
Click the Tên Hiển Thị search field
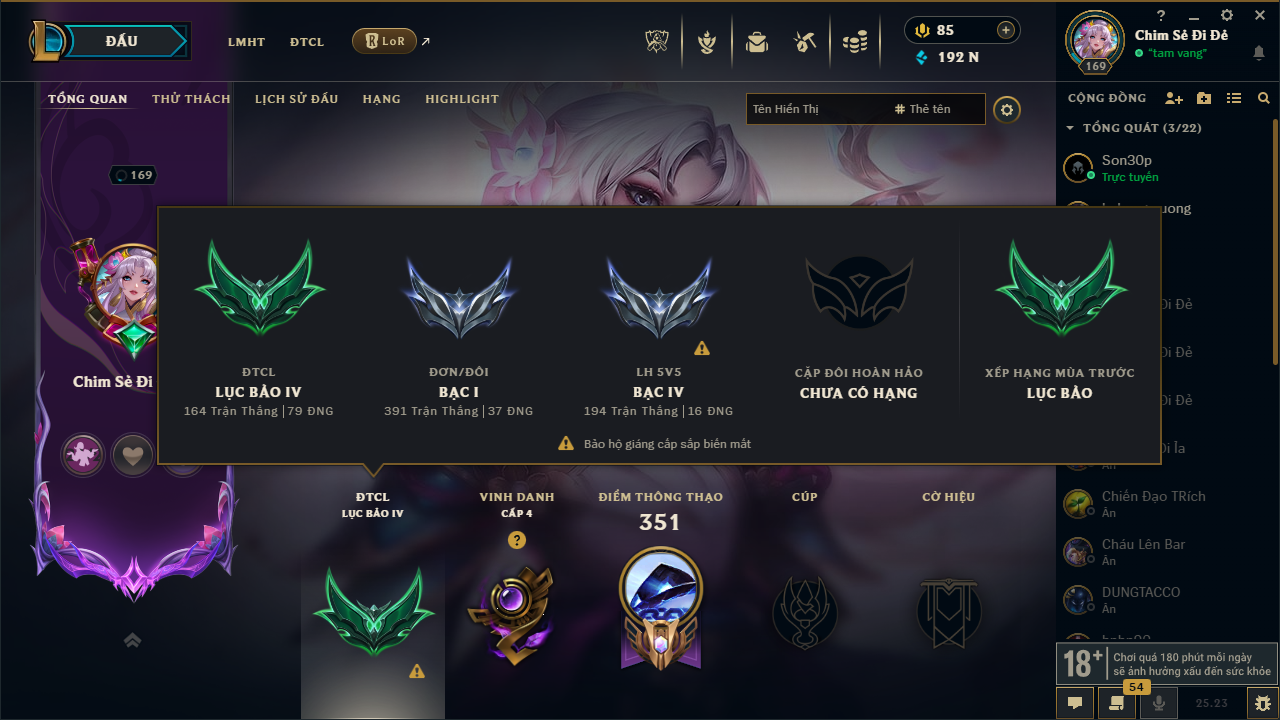click(815, 109)
